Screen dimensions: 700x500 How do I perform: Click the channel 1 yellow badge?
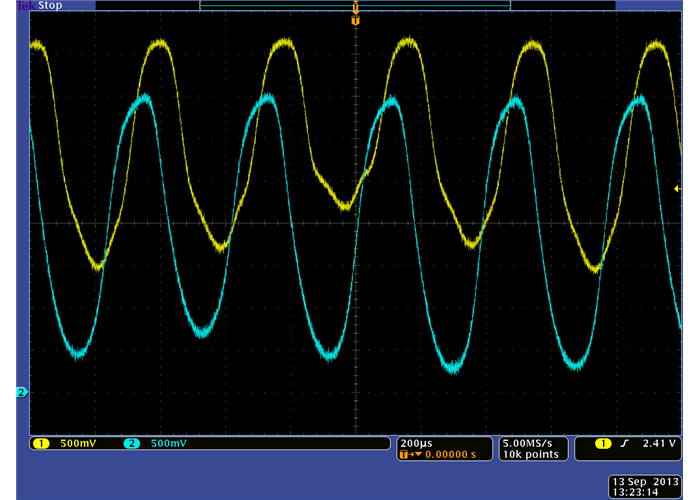(41, 443)
